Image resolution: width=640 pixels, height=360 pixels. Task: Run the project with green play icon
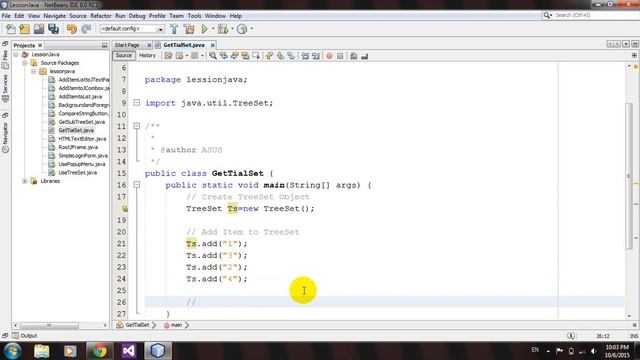coord(204,29)
